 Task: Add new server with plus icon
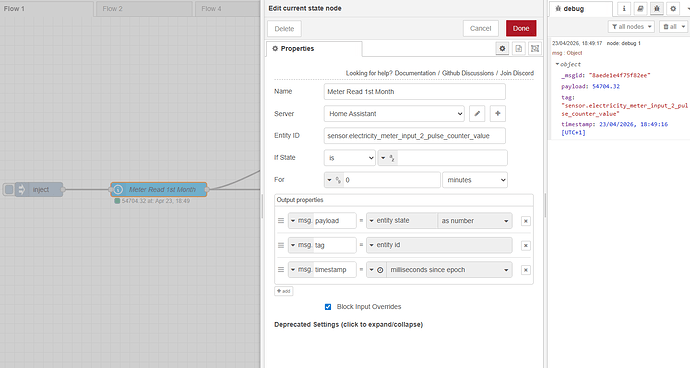(498, 114)
